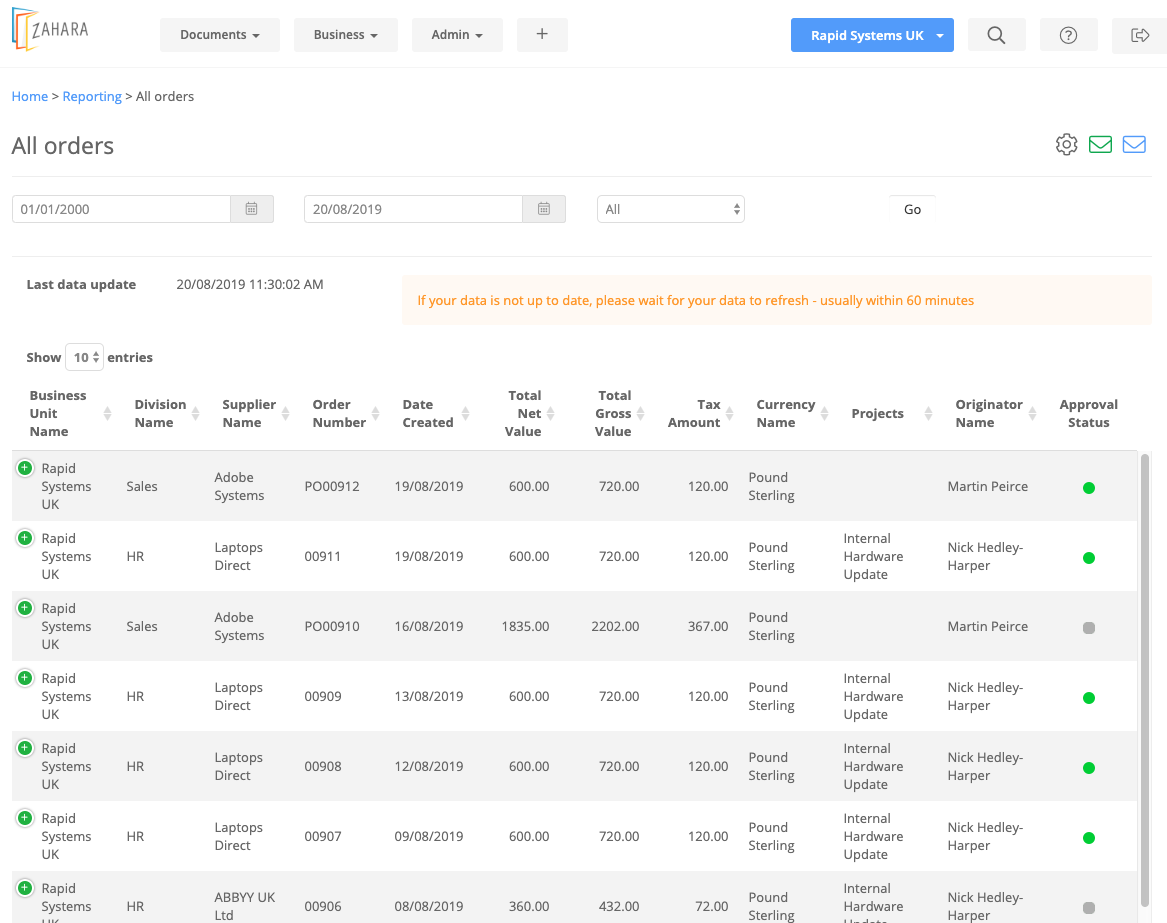The width and height of the screenshot is (1167, 923).
Task: Open the All filter dropdown
Action: tap(670, 209)
